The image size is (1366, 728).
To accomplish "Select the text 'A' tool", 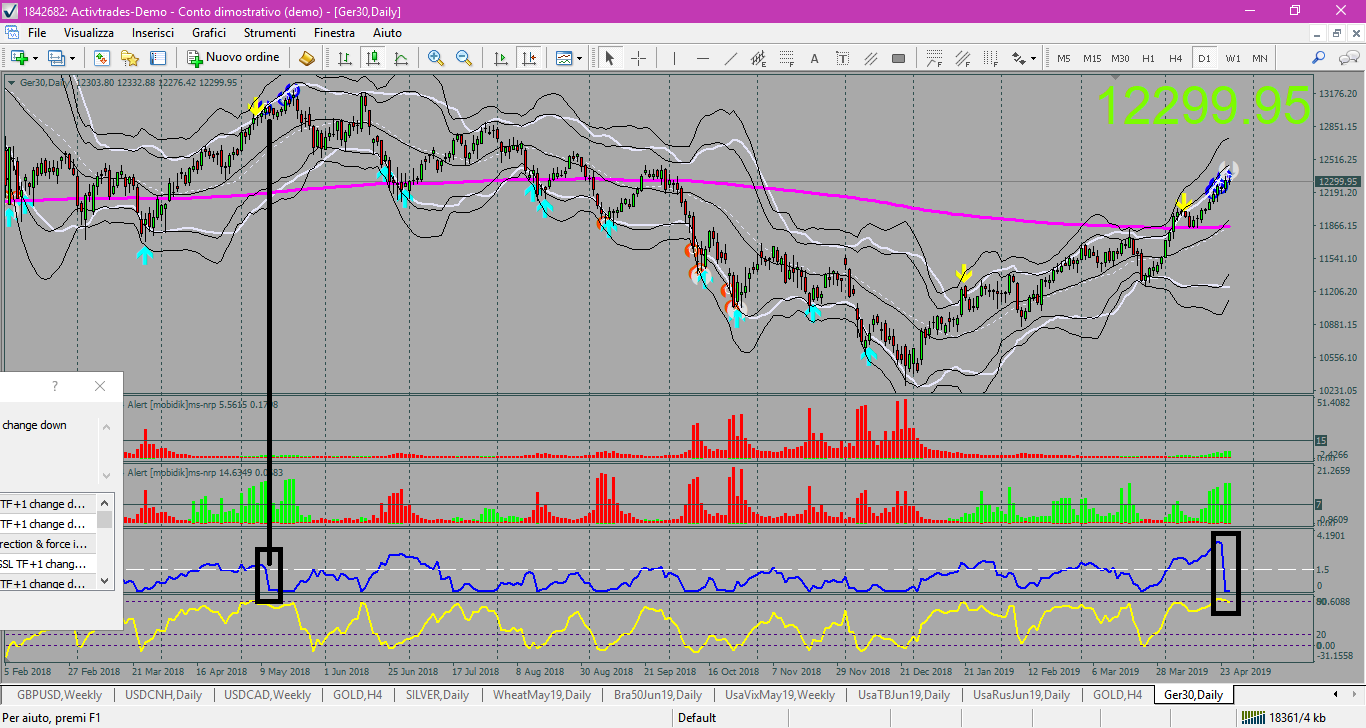I will point(815,58).
